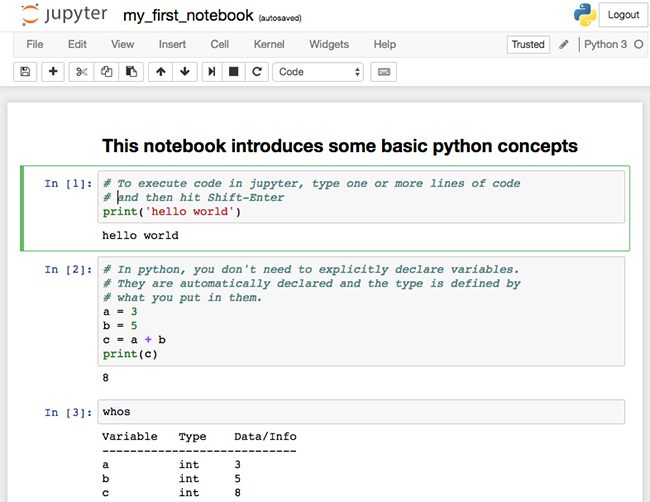This screenshot has width=650, height=502.
Task: Click the my_first_notebook title to rename
Action: pyautogui.click(x=188, y=16)
